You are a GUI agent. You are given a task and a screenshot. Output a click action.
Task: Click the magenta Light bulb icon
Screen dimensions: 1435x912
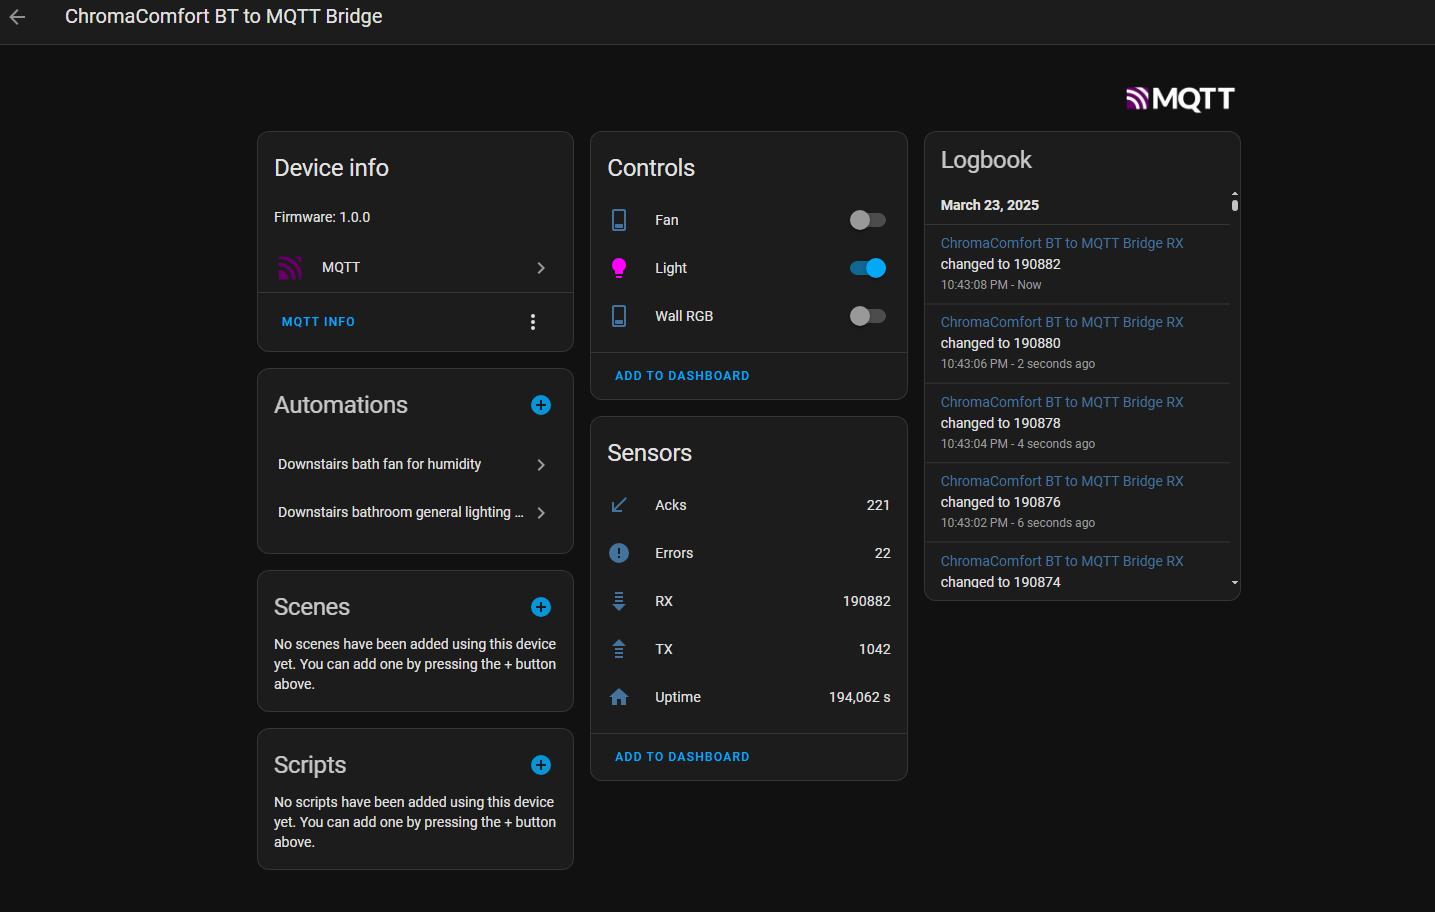click(x=619, y=268)
